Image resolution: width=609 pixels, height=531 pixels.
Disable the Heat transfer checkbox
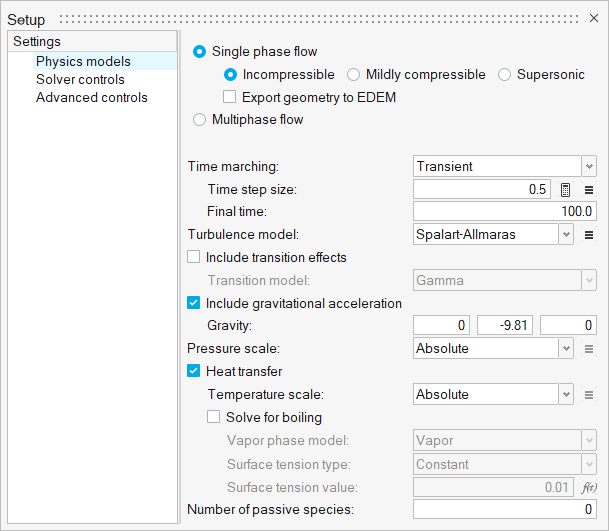[194, 372]
